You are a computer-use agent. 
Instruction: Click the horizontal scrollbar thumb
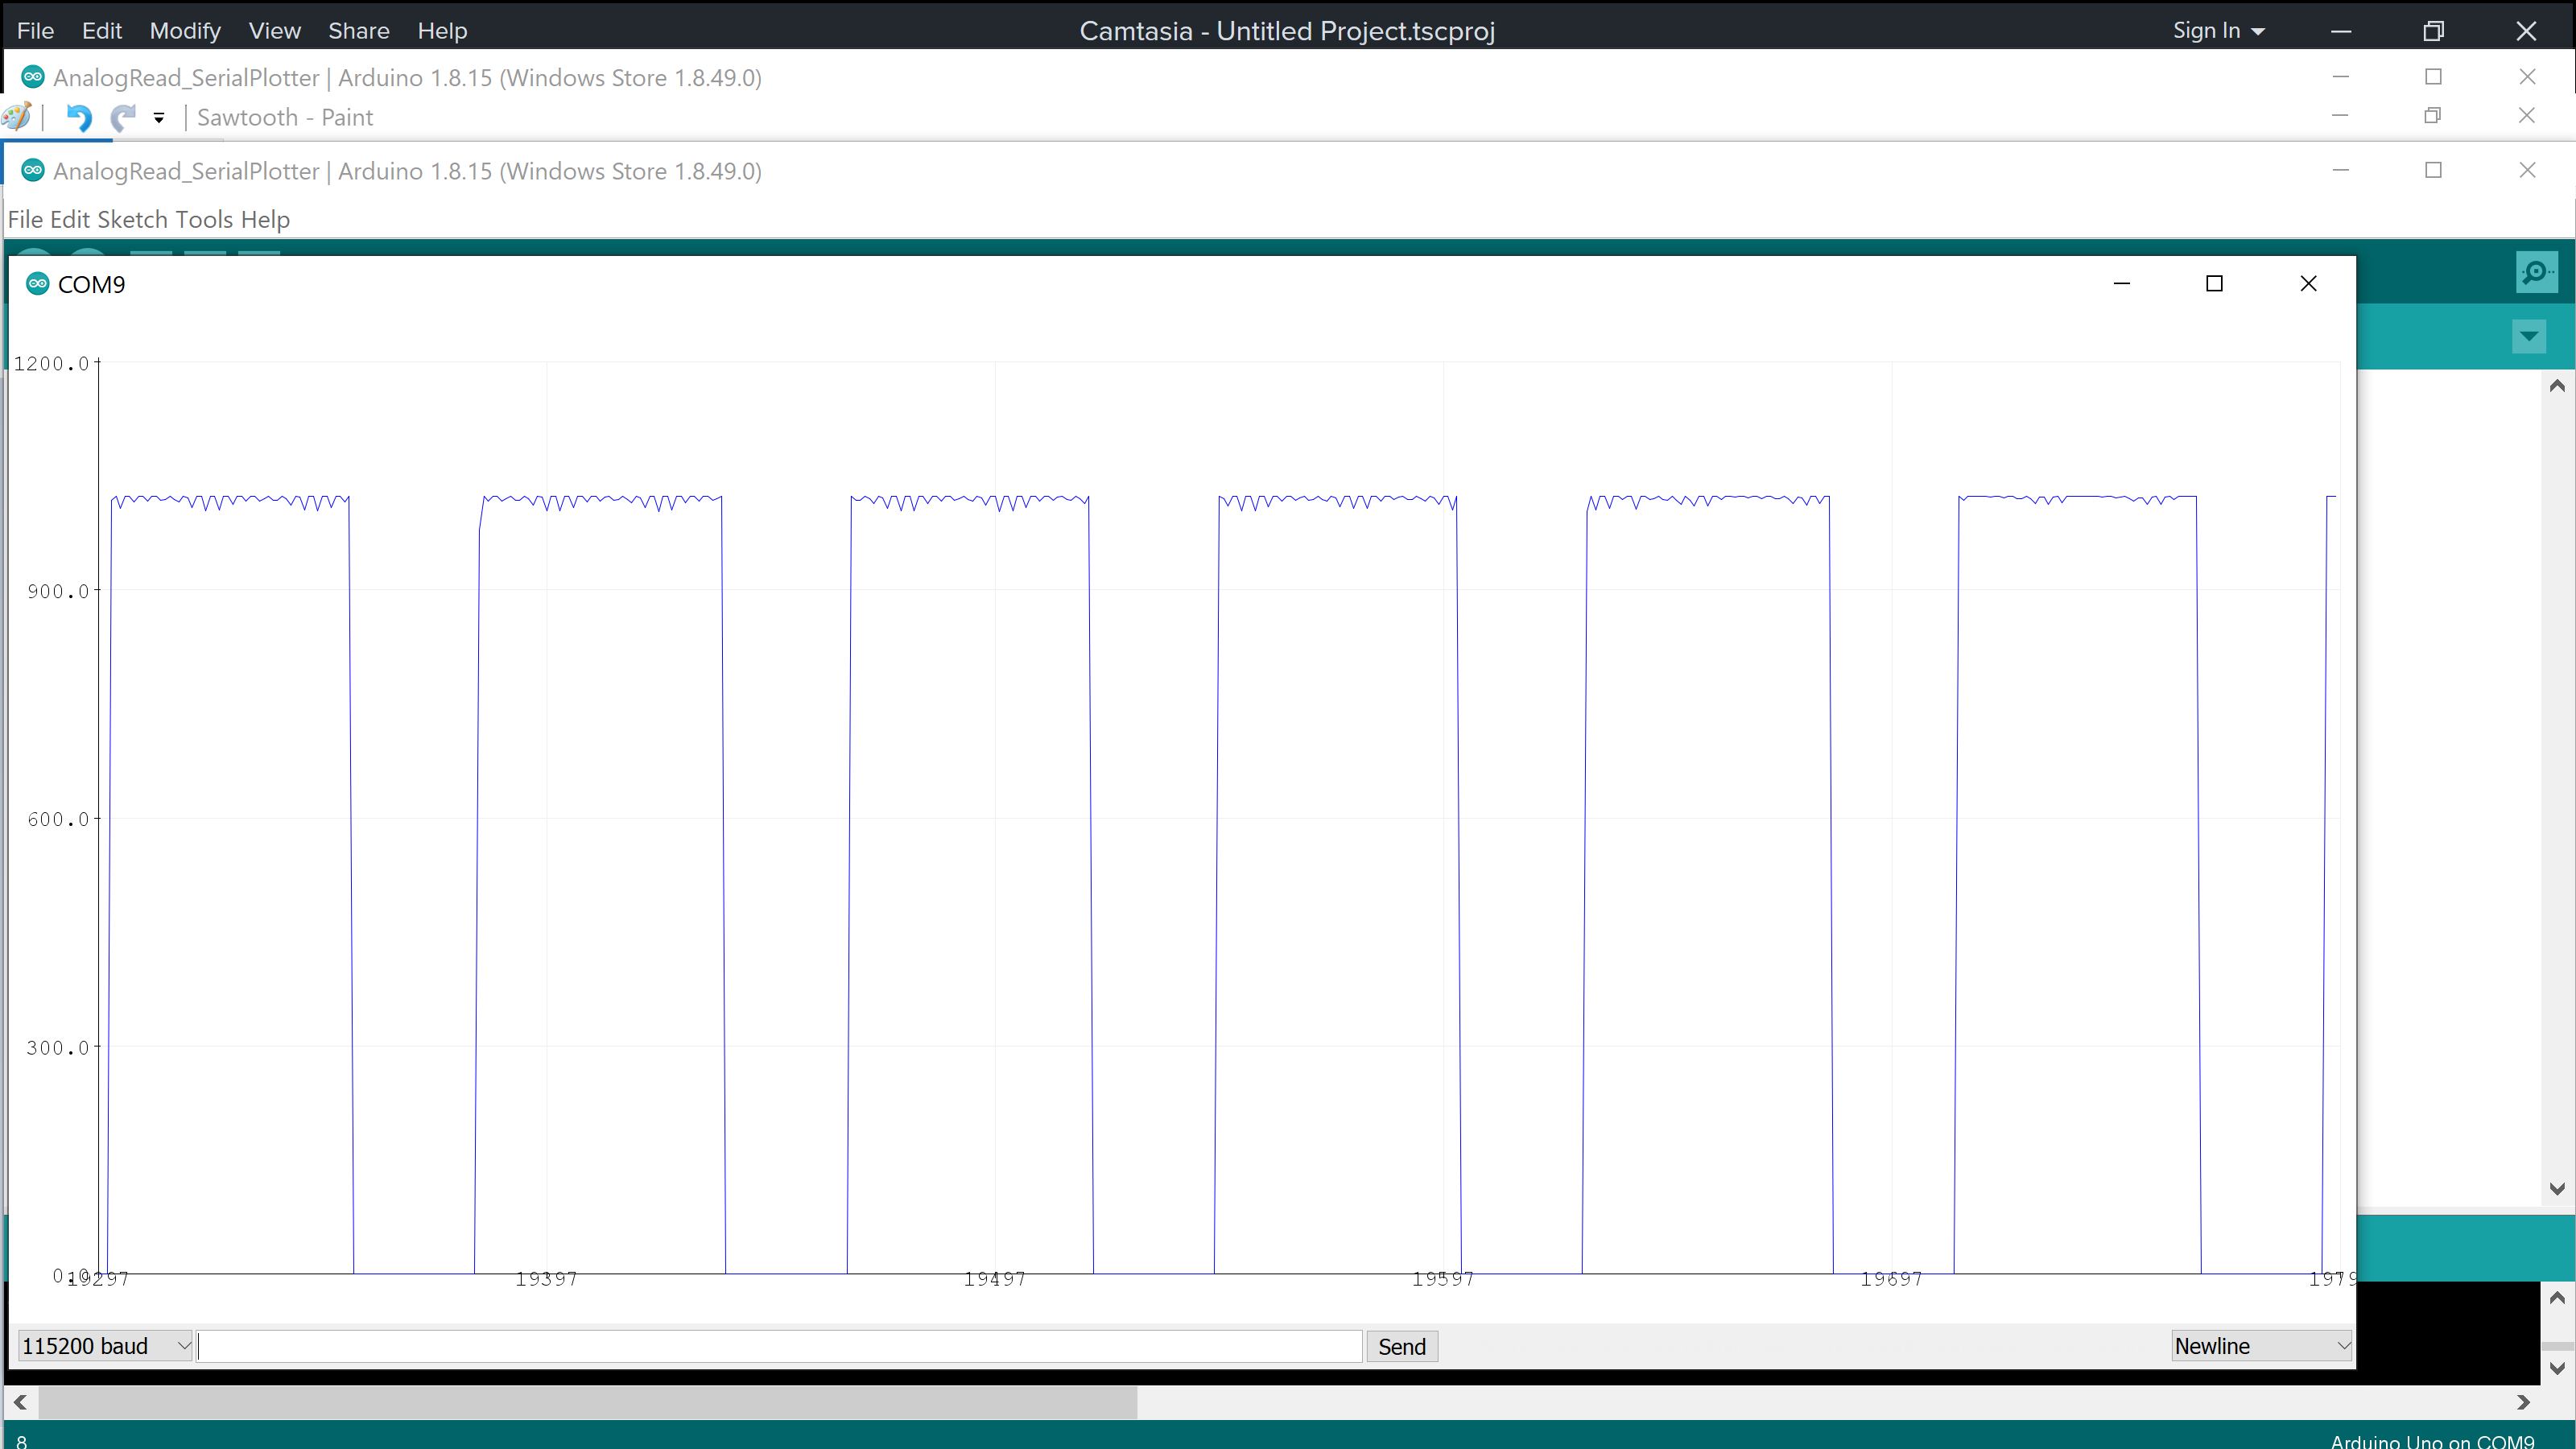[588, 1402]
